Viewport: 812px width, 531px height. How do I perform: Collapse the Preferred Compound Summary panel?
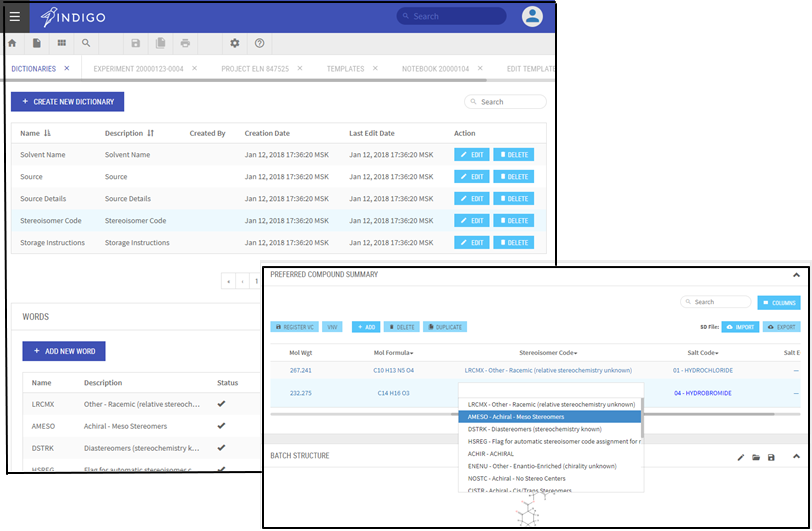(x=796, y=274)
